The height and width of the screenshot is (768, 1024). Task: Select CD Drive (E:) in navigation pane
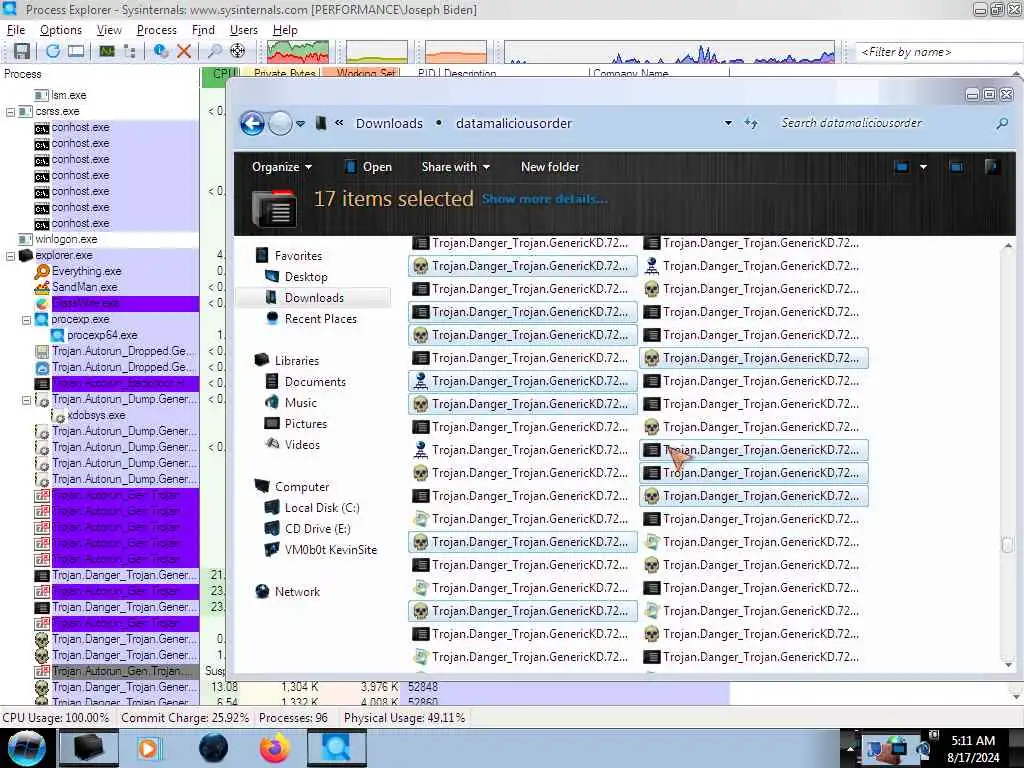317,529
